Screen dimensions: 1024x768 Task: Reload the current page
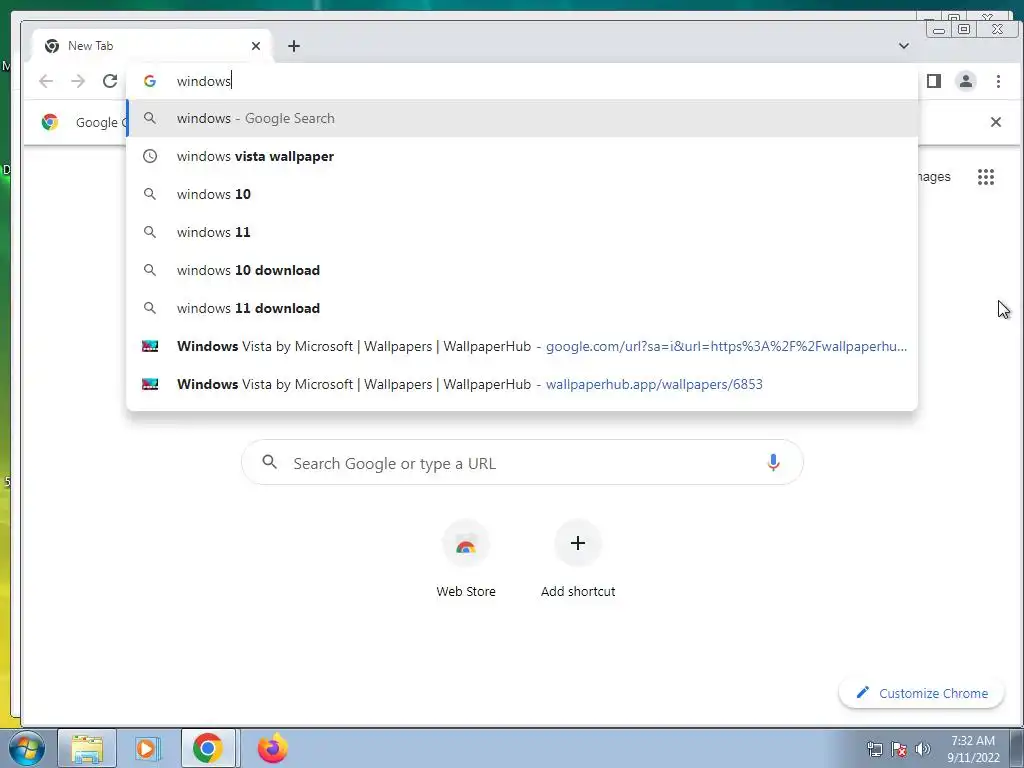point(110,81)
